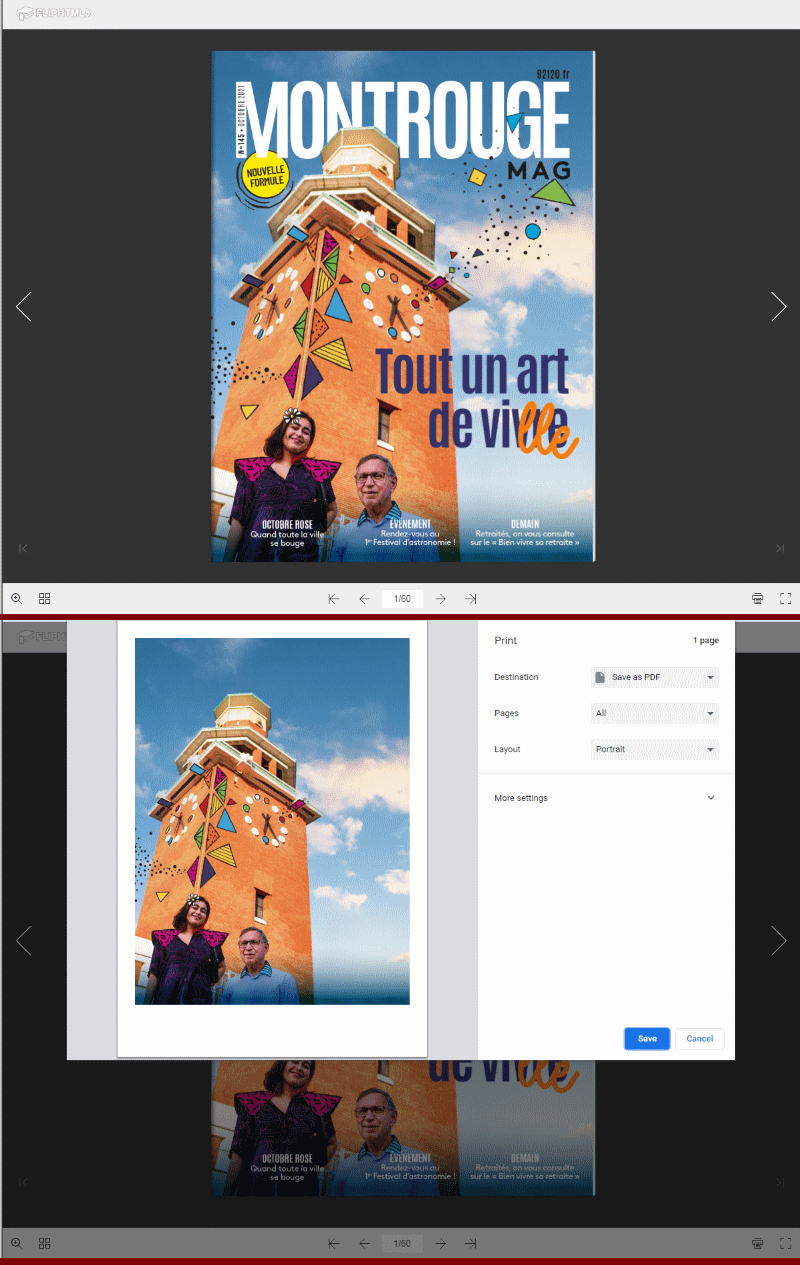Click the yellow "NOUVELLE FORMULE" badge on the cover
The height and width of the screenshot is (1265, 800).
click(x=266, y=176)
